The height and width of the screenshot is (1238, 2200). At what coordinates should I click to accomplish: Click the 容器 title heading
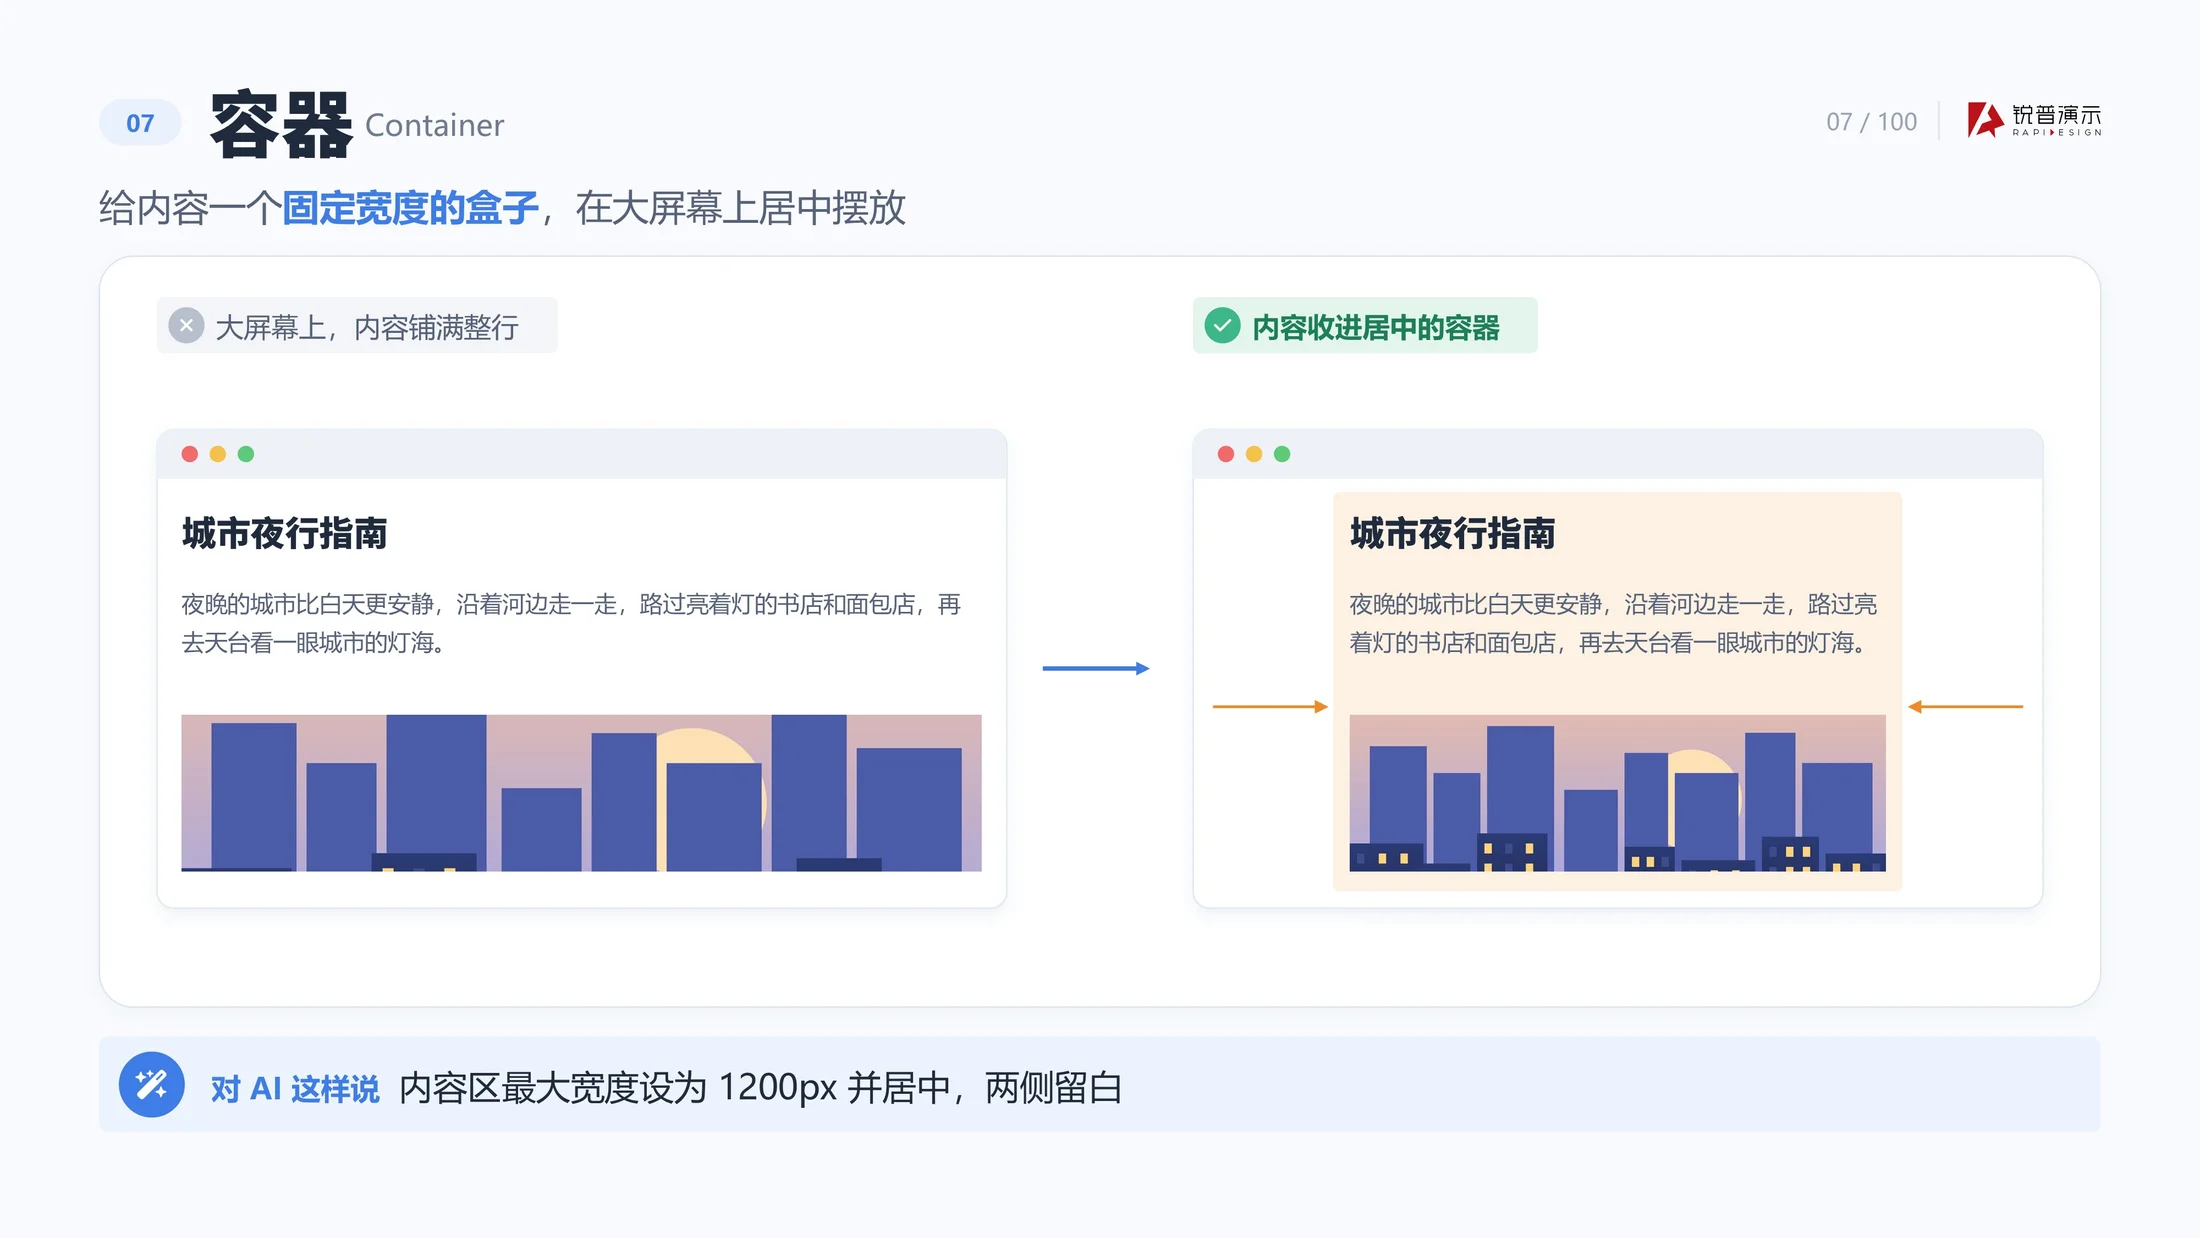click(x=281, y=124)
